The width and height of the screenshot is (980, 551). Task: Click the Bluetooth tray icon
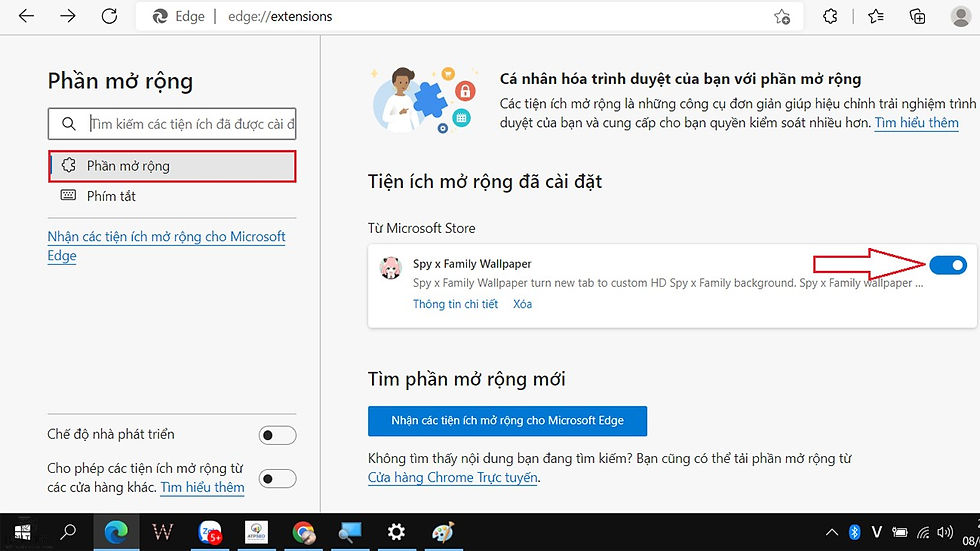coord(854,532)
